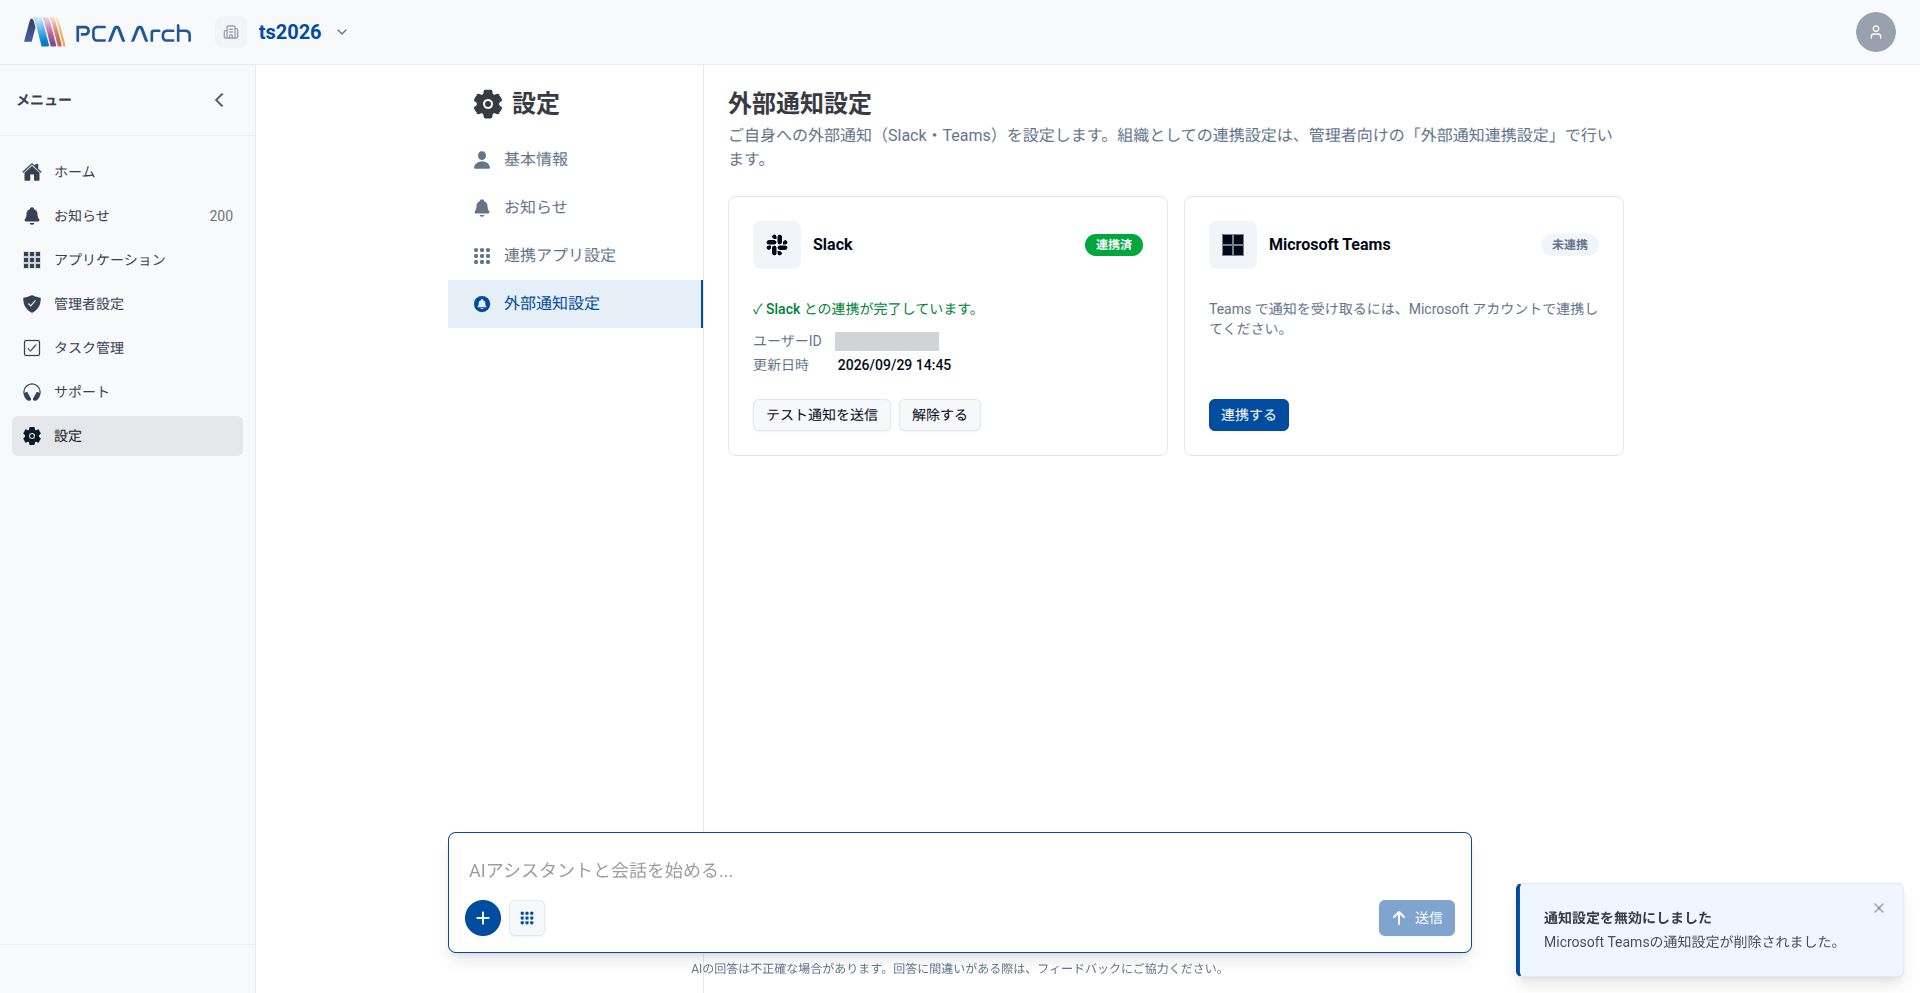Collapse the メニュー sidebar with the chevron
Screen dimensions: 1920x993
[219, 100]
